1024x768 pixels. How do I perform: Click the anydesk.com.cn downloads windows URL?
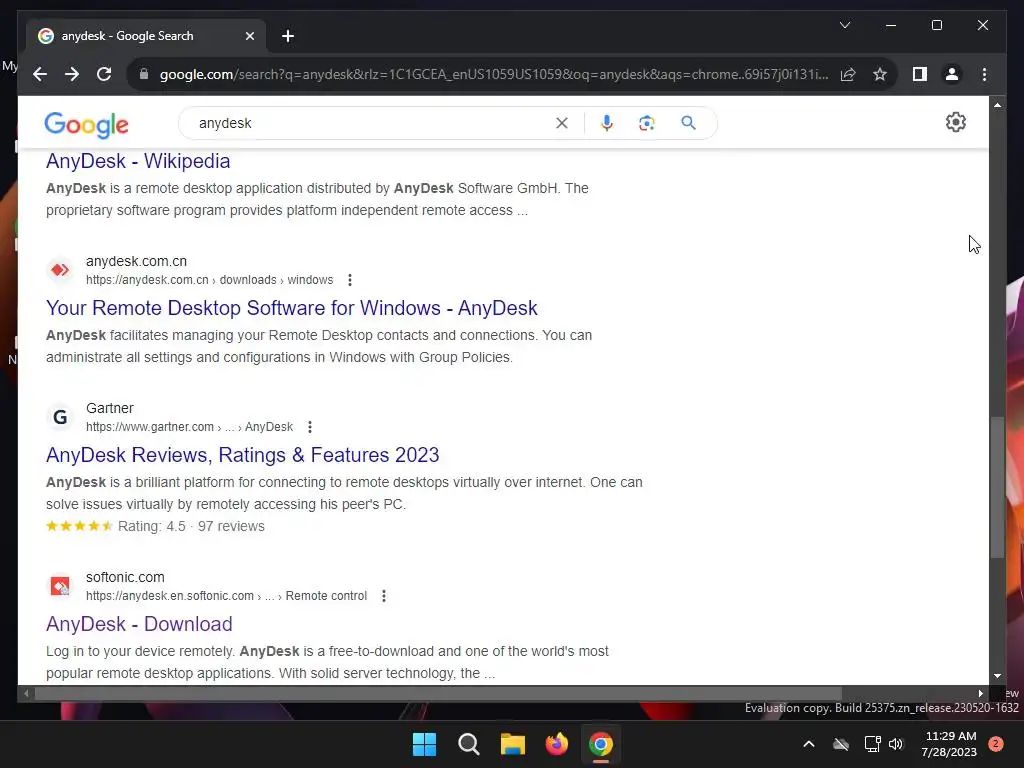[210, 280]
